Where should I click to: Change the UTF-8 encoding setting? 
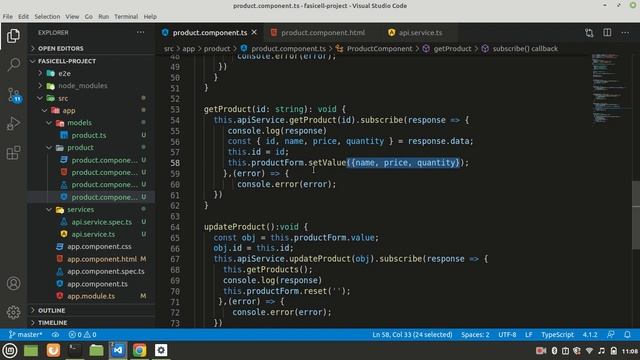507,334
